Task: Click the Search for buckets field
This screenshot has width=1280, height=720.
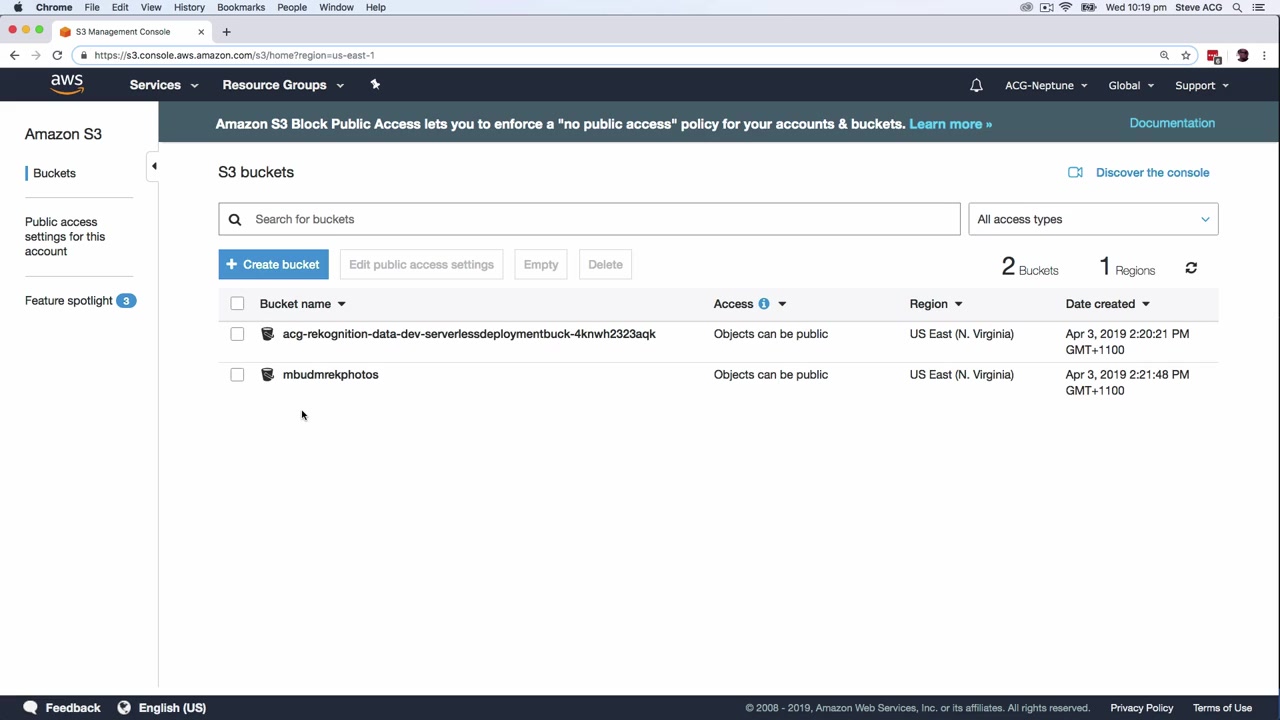Action: (589, 219)
